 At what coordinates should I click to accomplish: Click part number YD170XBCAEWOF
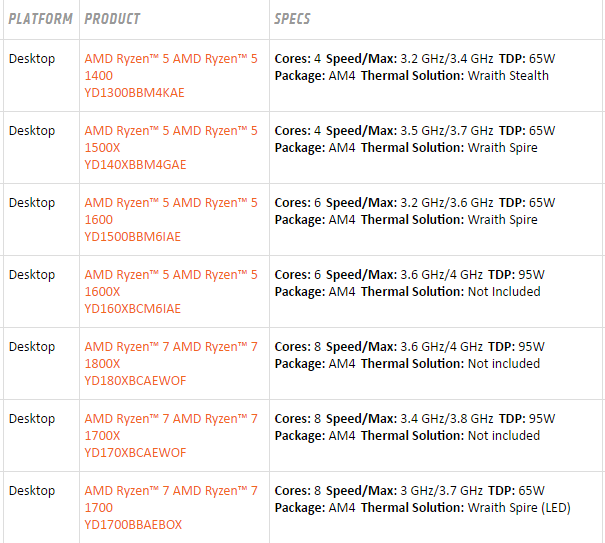(135, 453)
